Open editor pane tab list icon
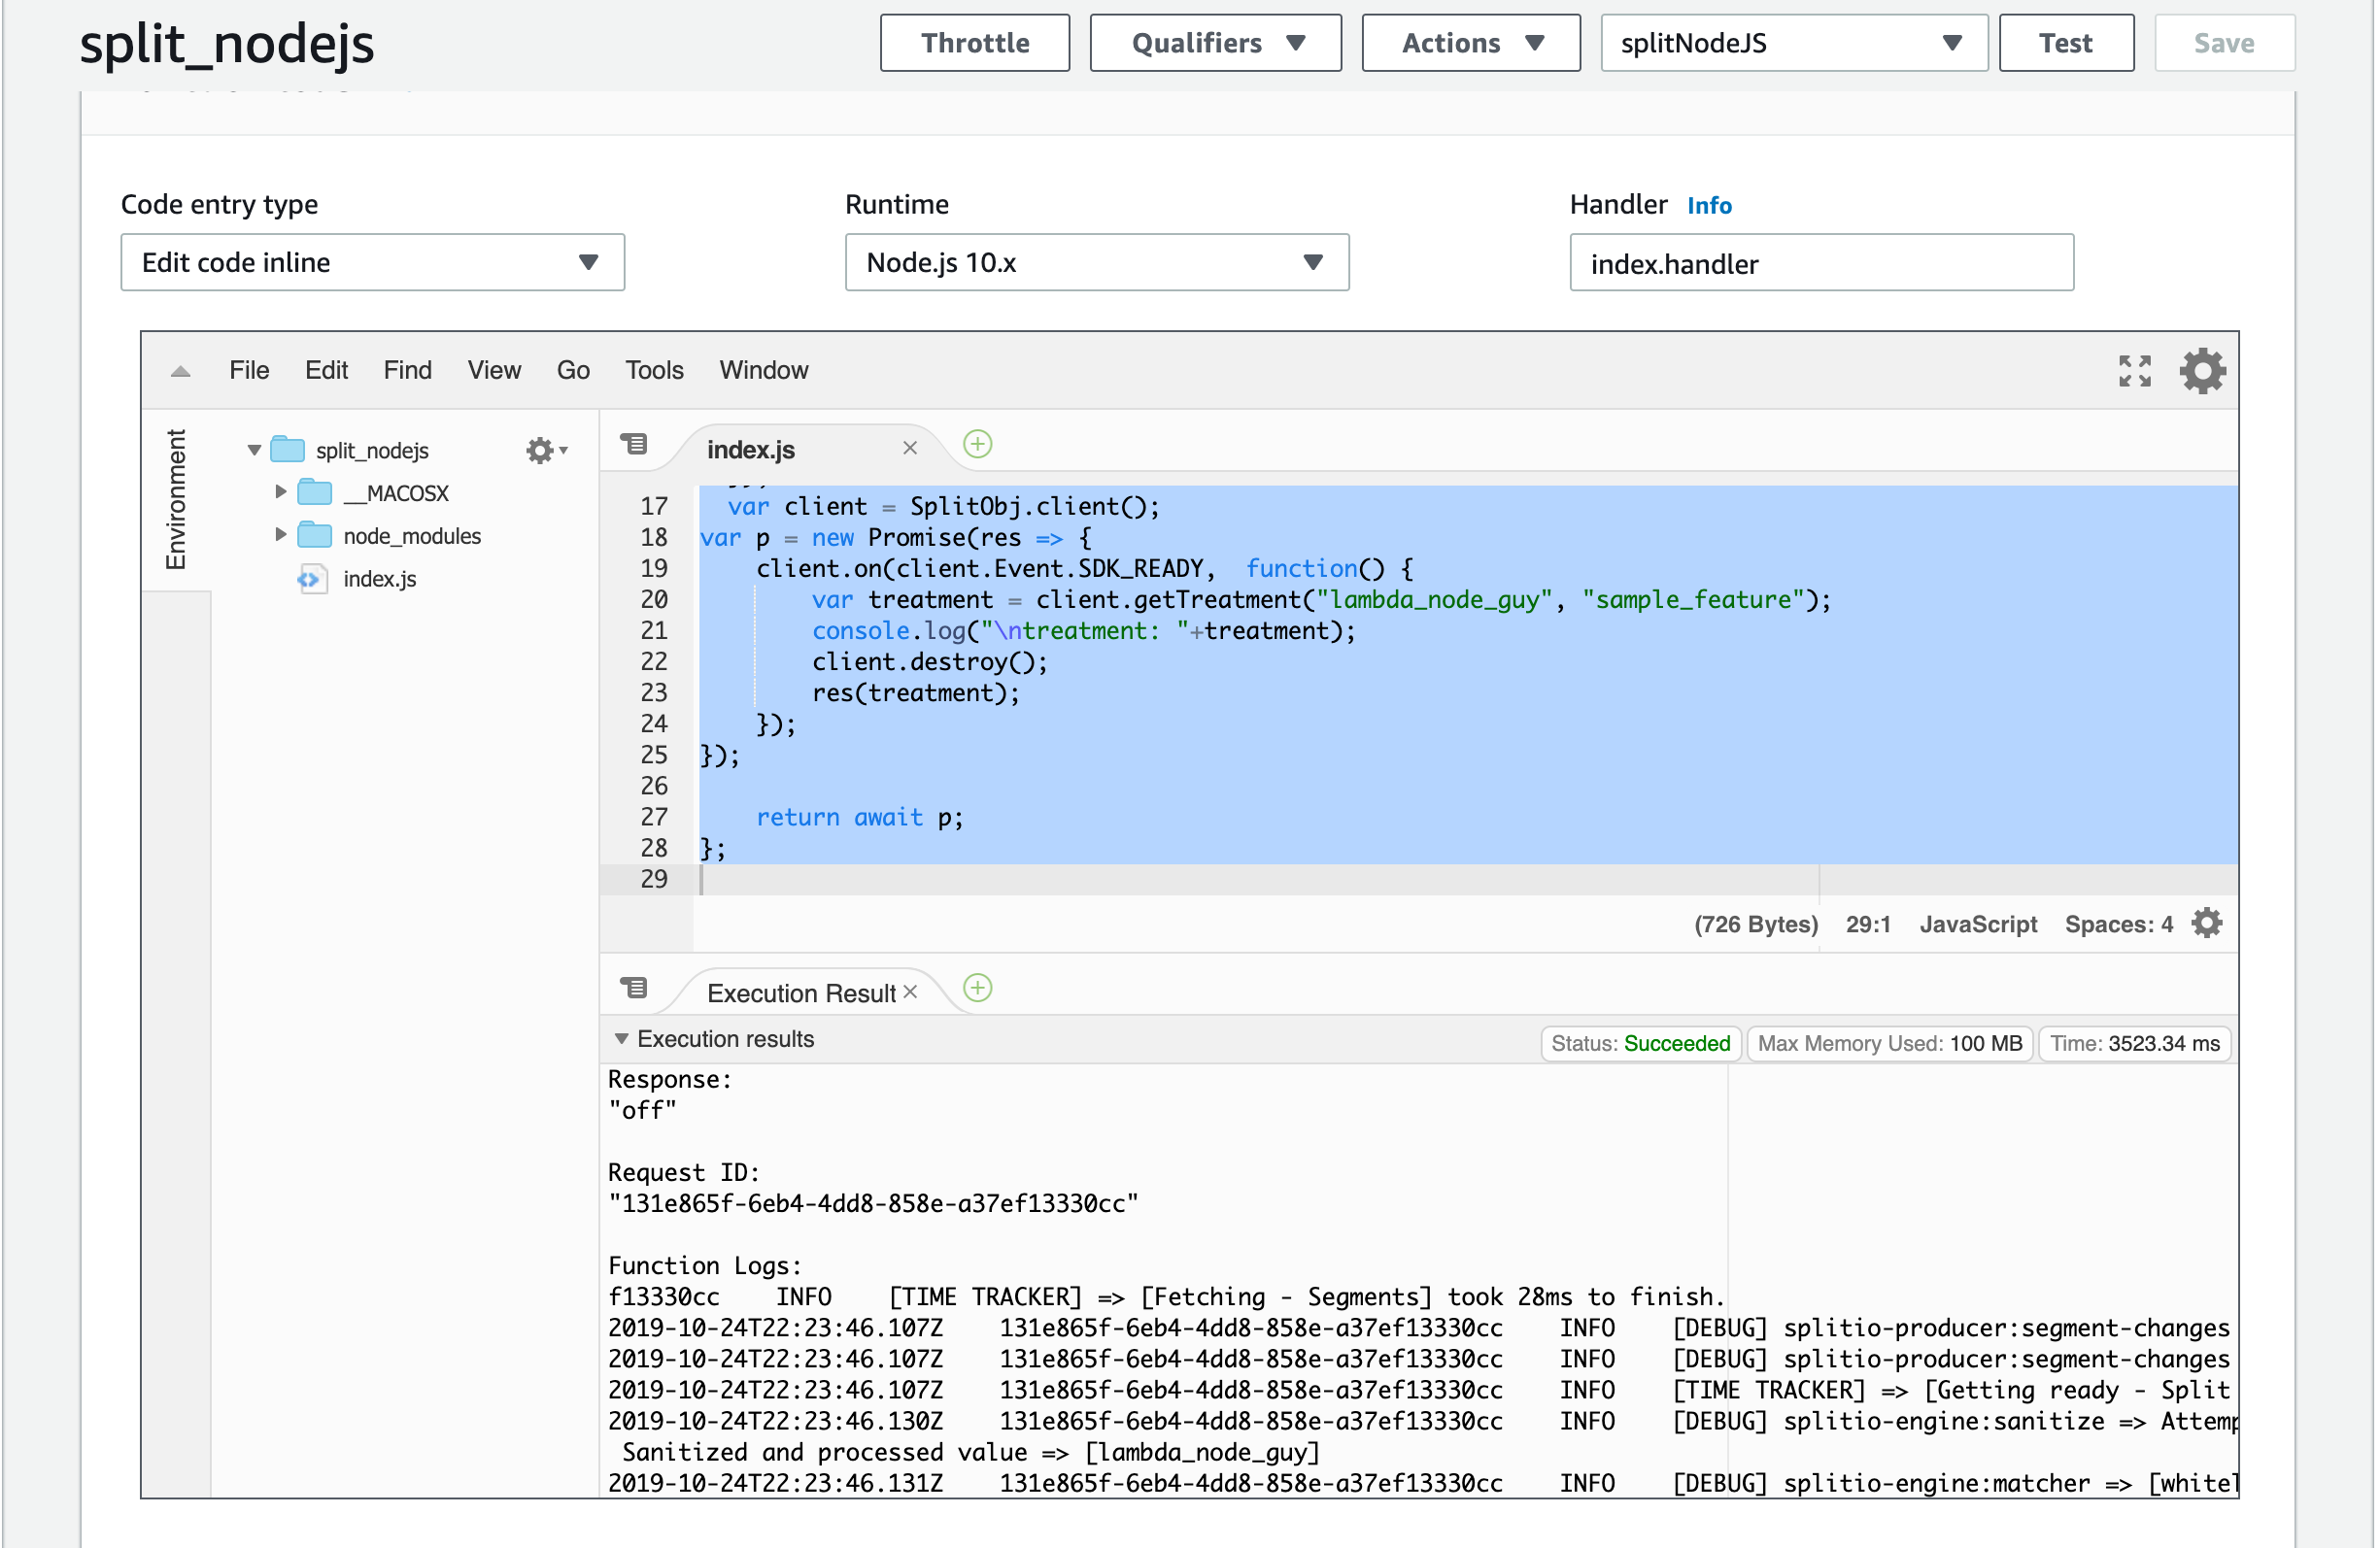The height and width of the screenshot is (1548, 2380). pos(634,444)
